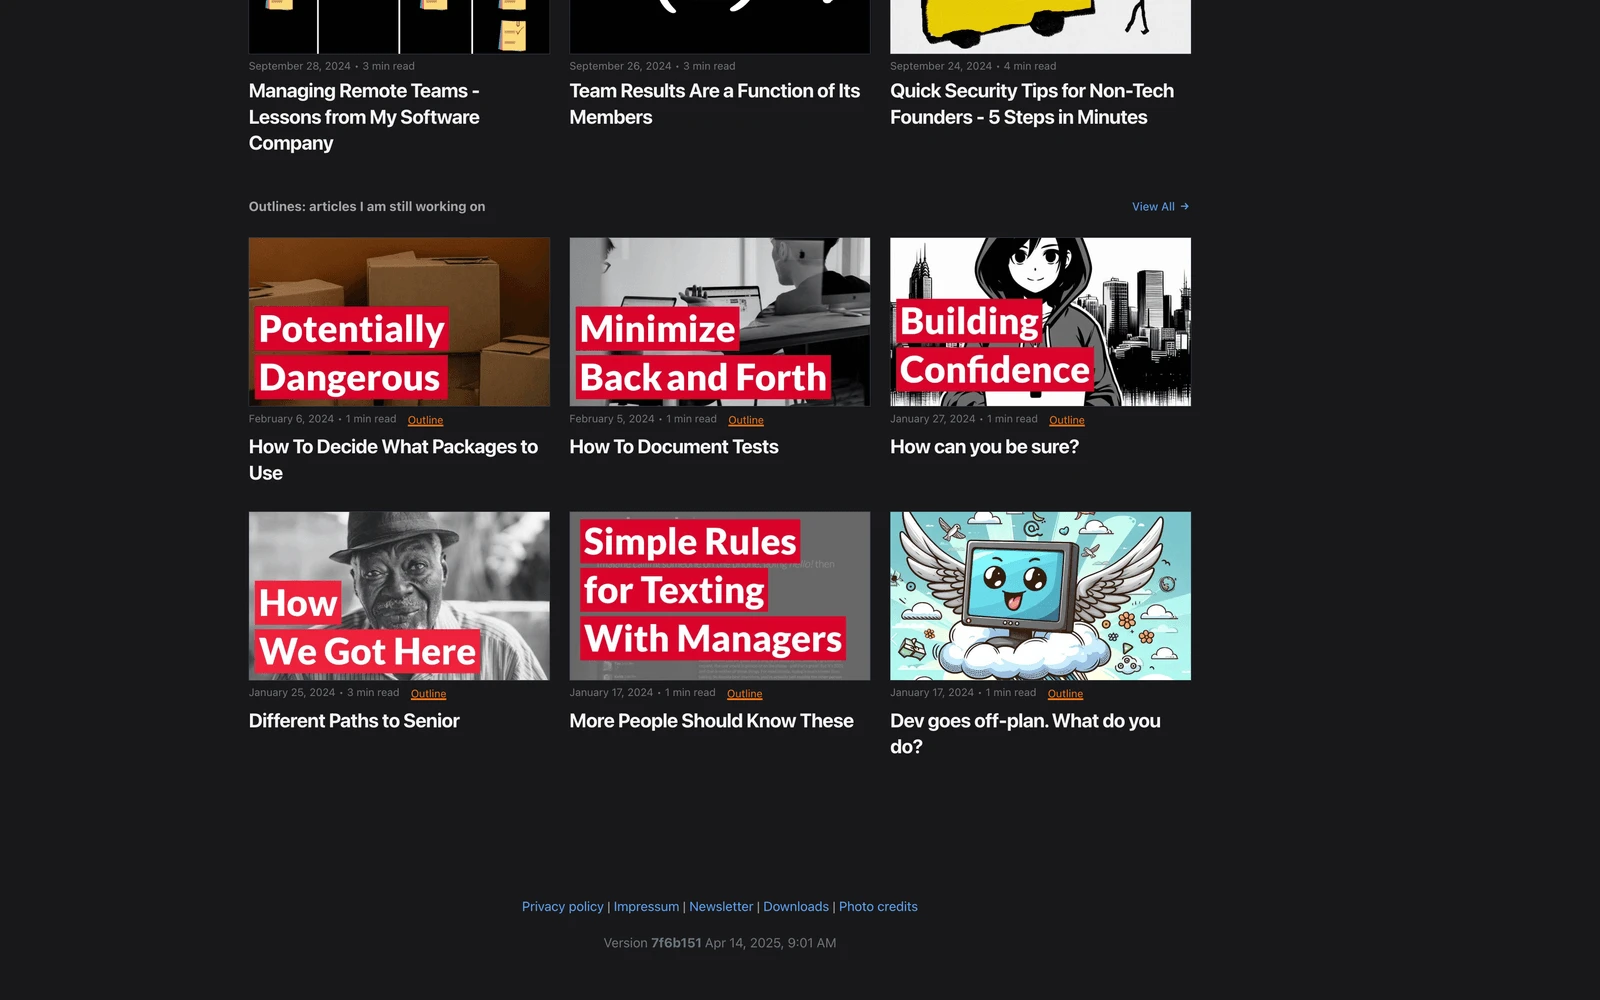Click 'January 25, 2024' date text
The image size is (1600, 1000).
pyautogui.click(x=292, y=693)
